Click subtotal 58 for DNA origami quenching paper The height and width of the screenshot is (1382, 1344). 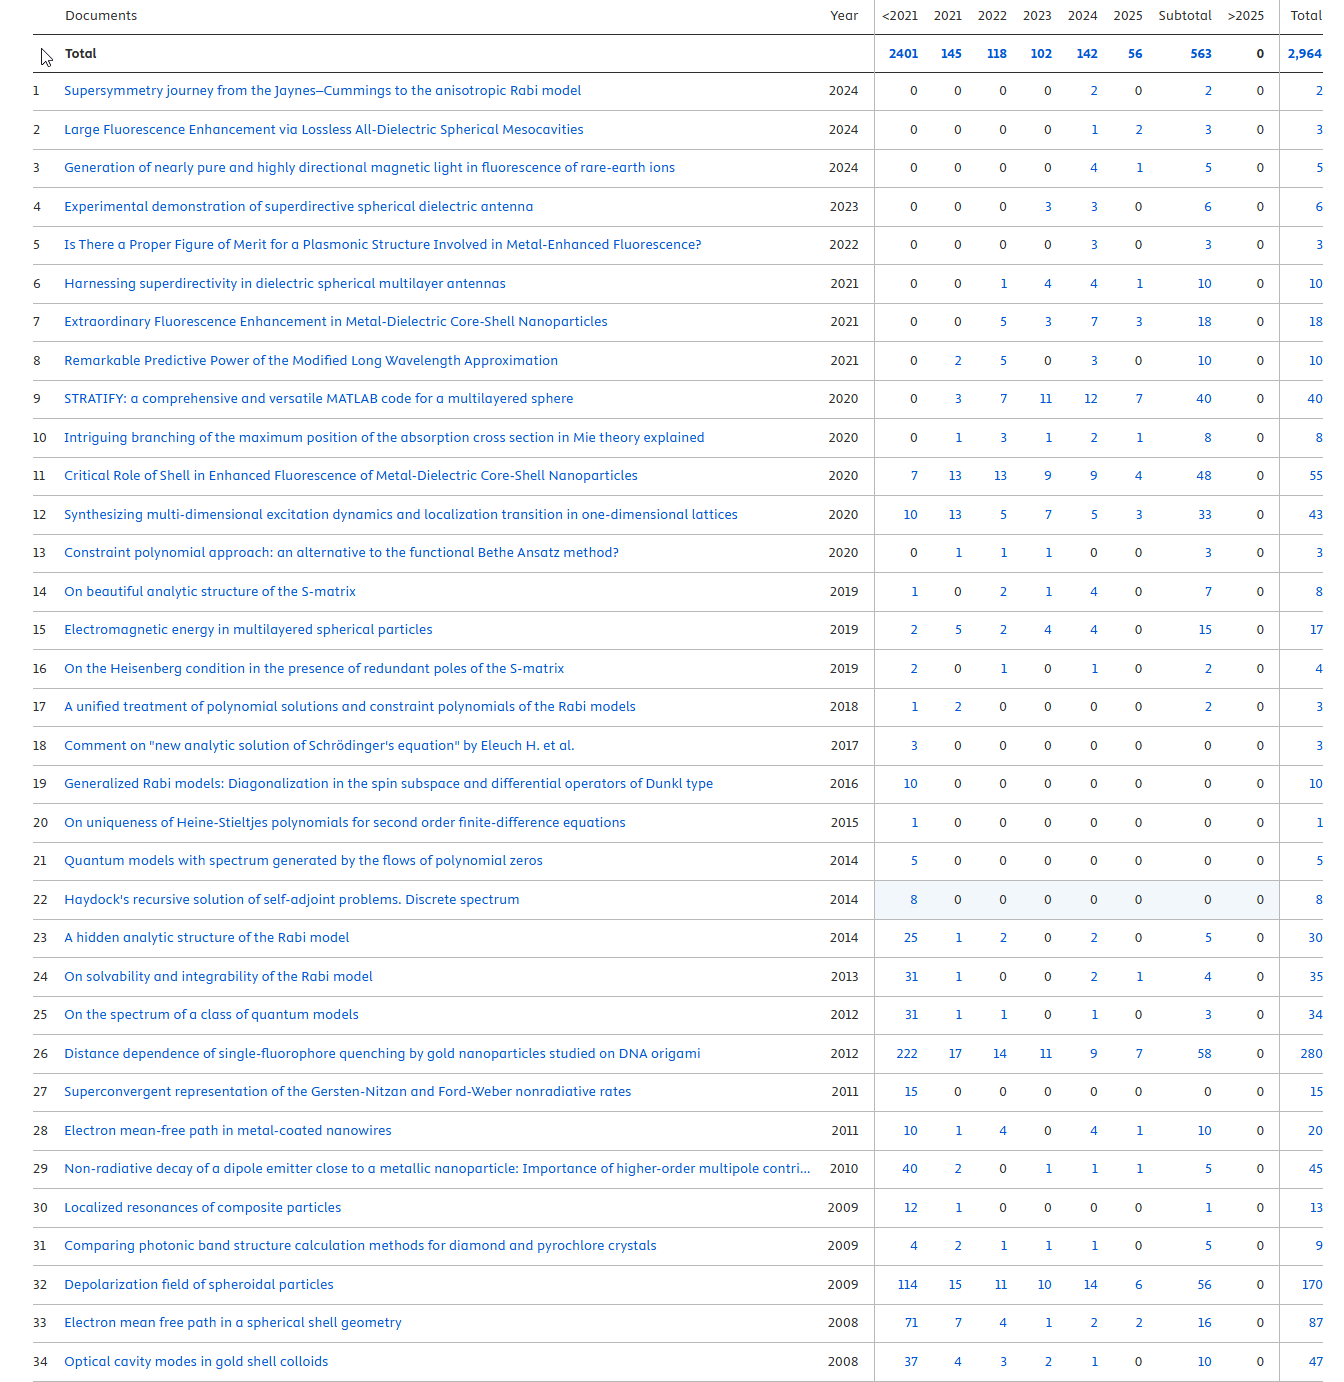[1204, 1054]
